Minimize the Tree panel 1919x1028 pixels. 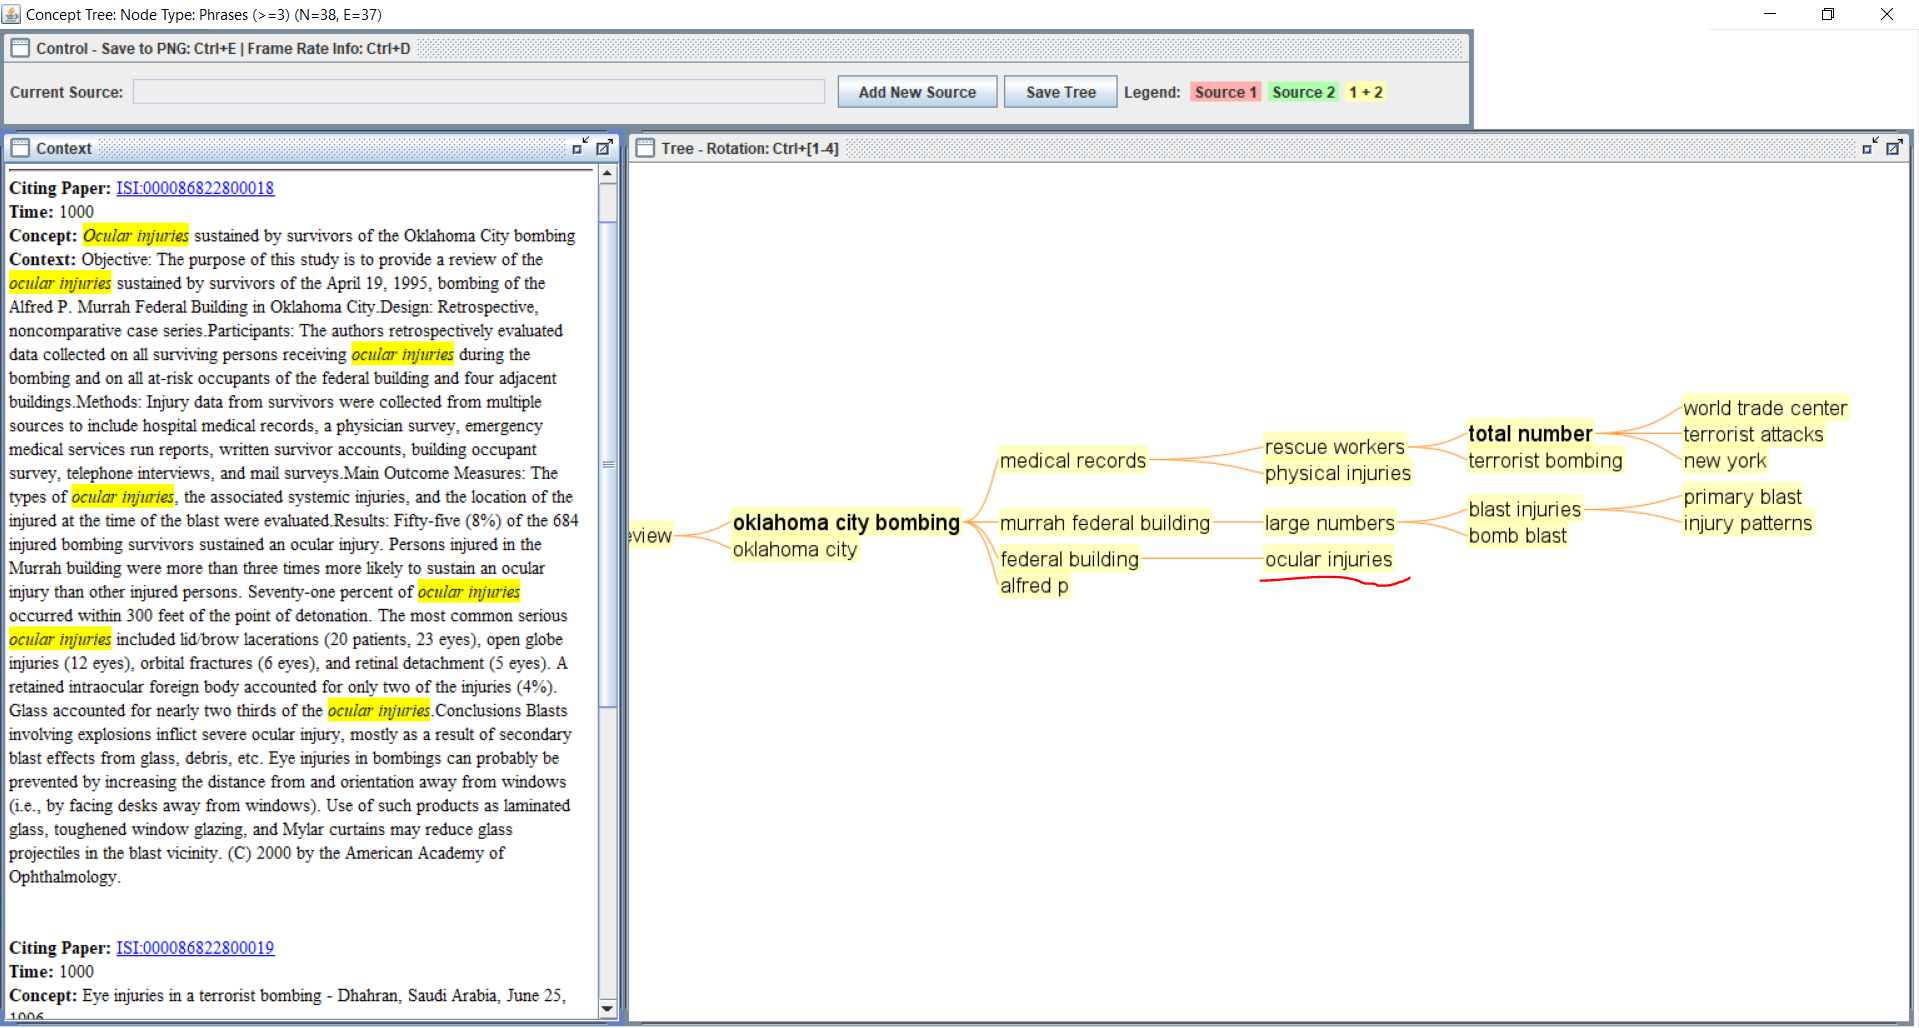click(x=1869, y=147)
